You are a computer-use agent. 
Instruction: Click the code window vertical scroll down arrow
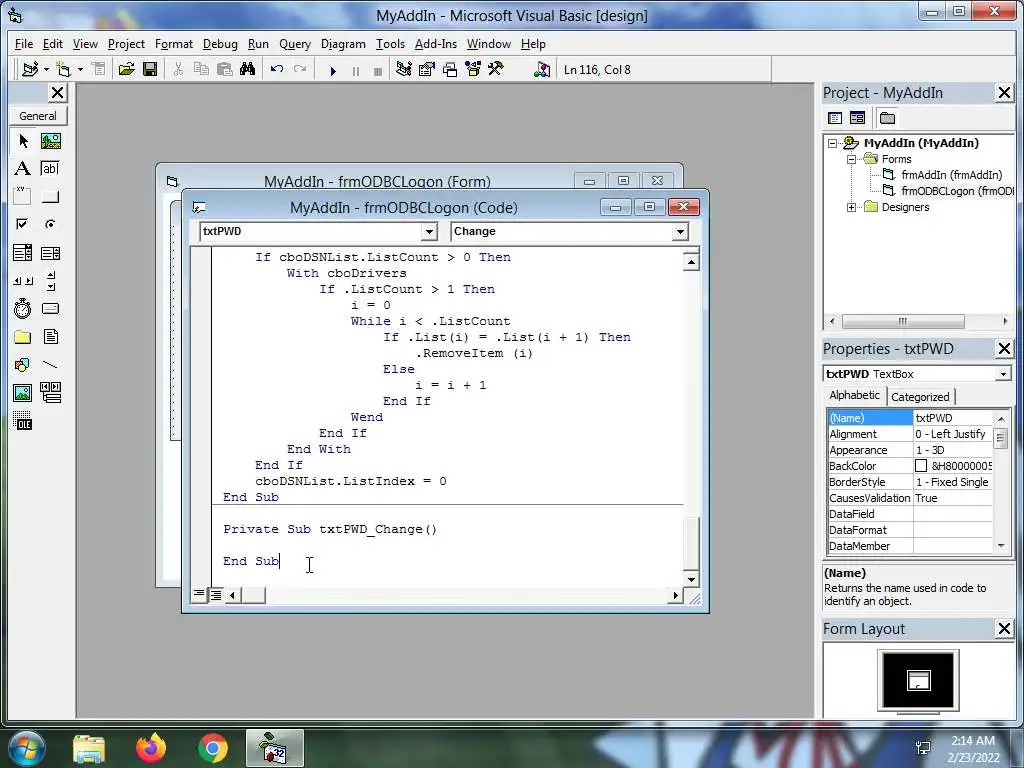(691, 579)
